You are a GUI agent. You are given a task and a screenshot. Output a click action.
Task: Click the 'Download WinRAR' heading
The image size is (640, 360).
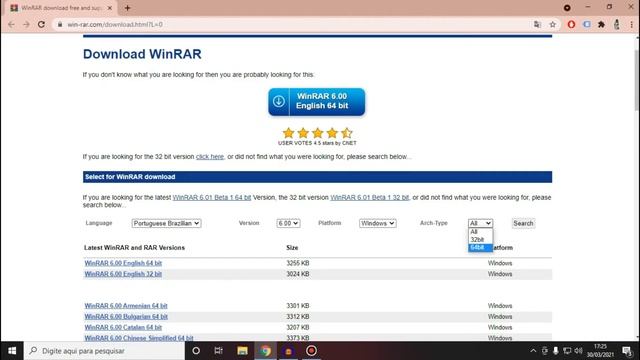point(142,54)
